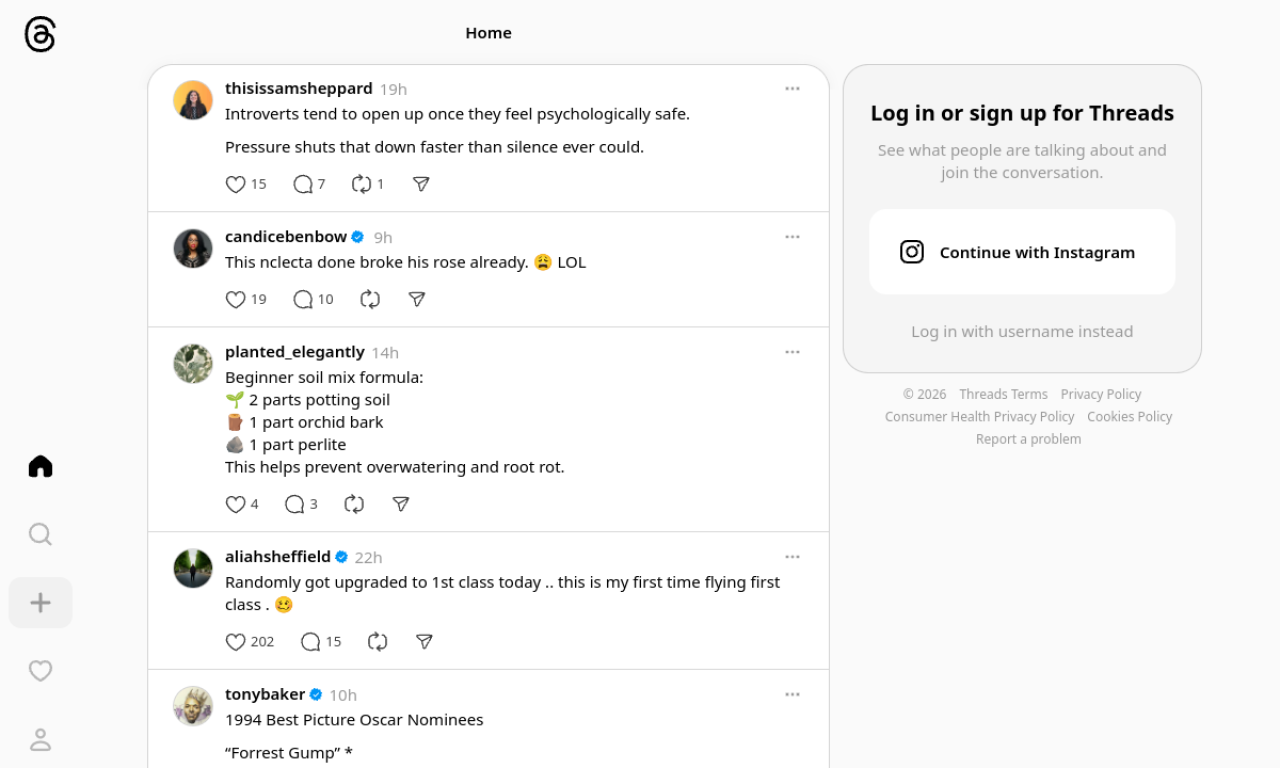Open more options on thisissamsheppard's post
The image size is (1280, 768).
click(792, 88)
